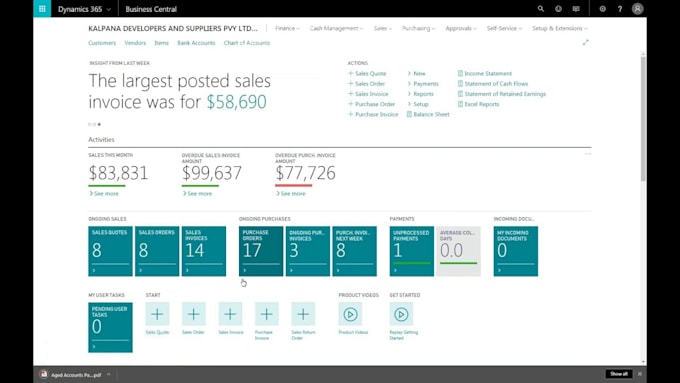The height and width of the screenshot is (383, 680).
Task: Open the My Incoming Documents tile
Action: click(x=516, y=251)
